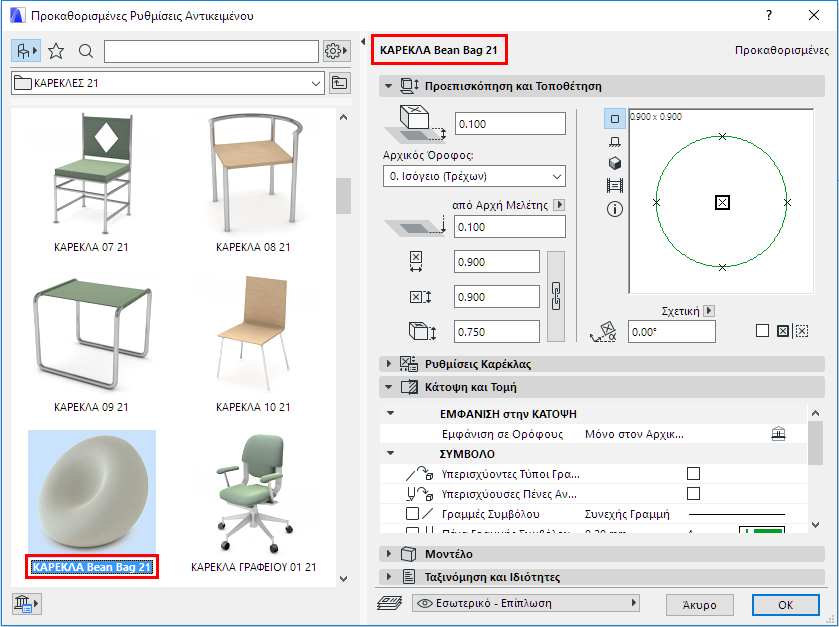Click the story visibility icon beside Μόνο στον Αρχικ...
Viewport: 839px width, 627px height.
point(778,434)
